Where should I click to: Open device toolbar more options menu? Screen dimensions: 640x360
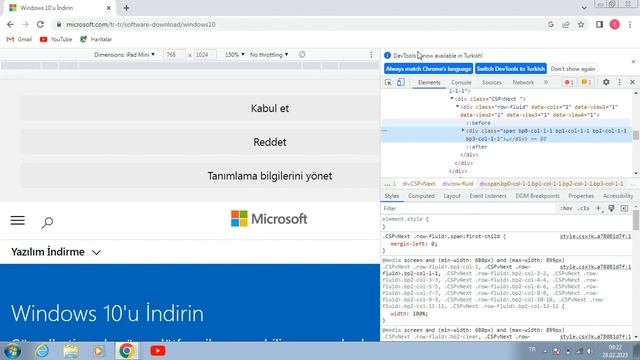(371, 55)
